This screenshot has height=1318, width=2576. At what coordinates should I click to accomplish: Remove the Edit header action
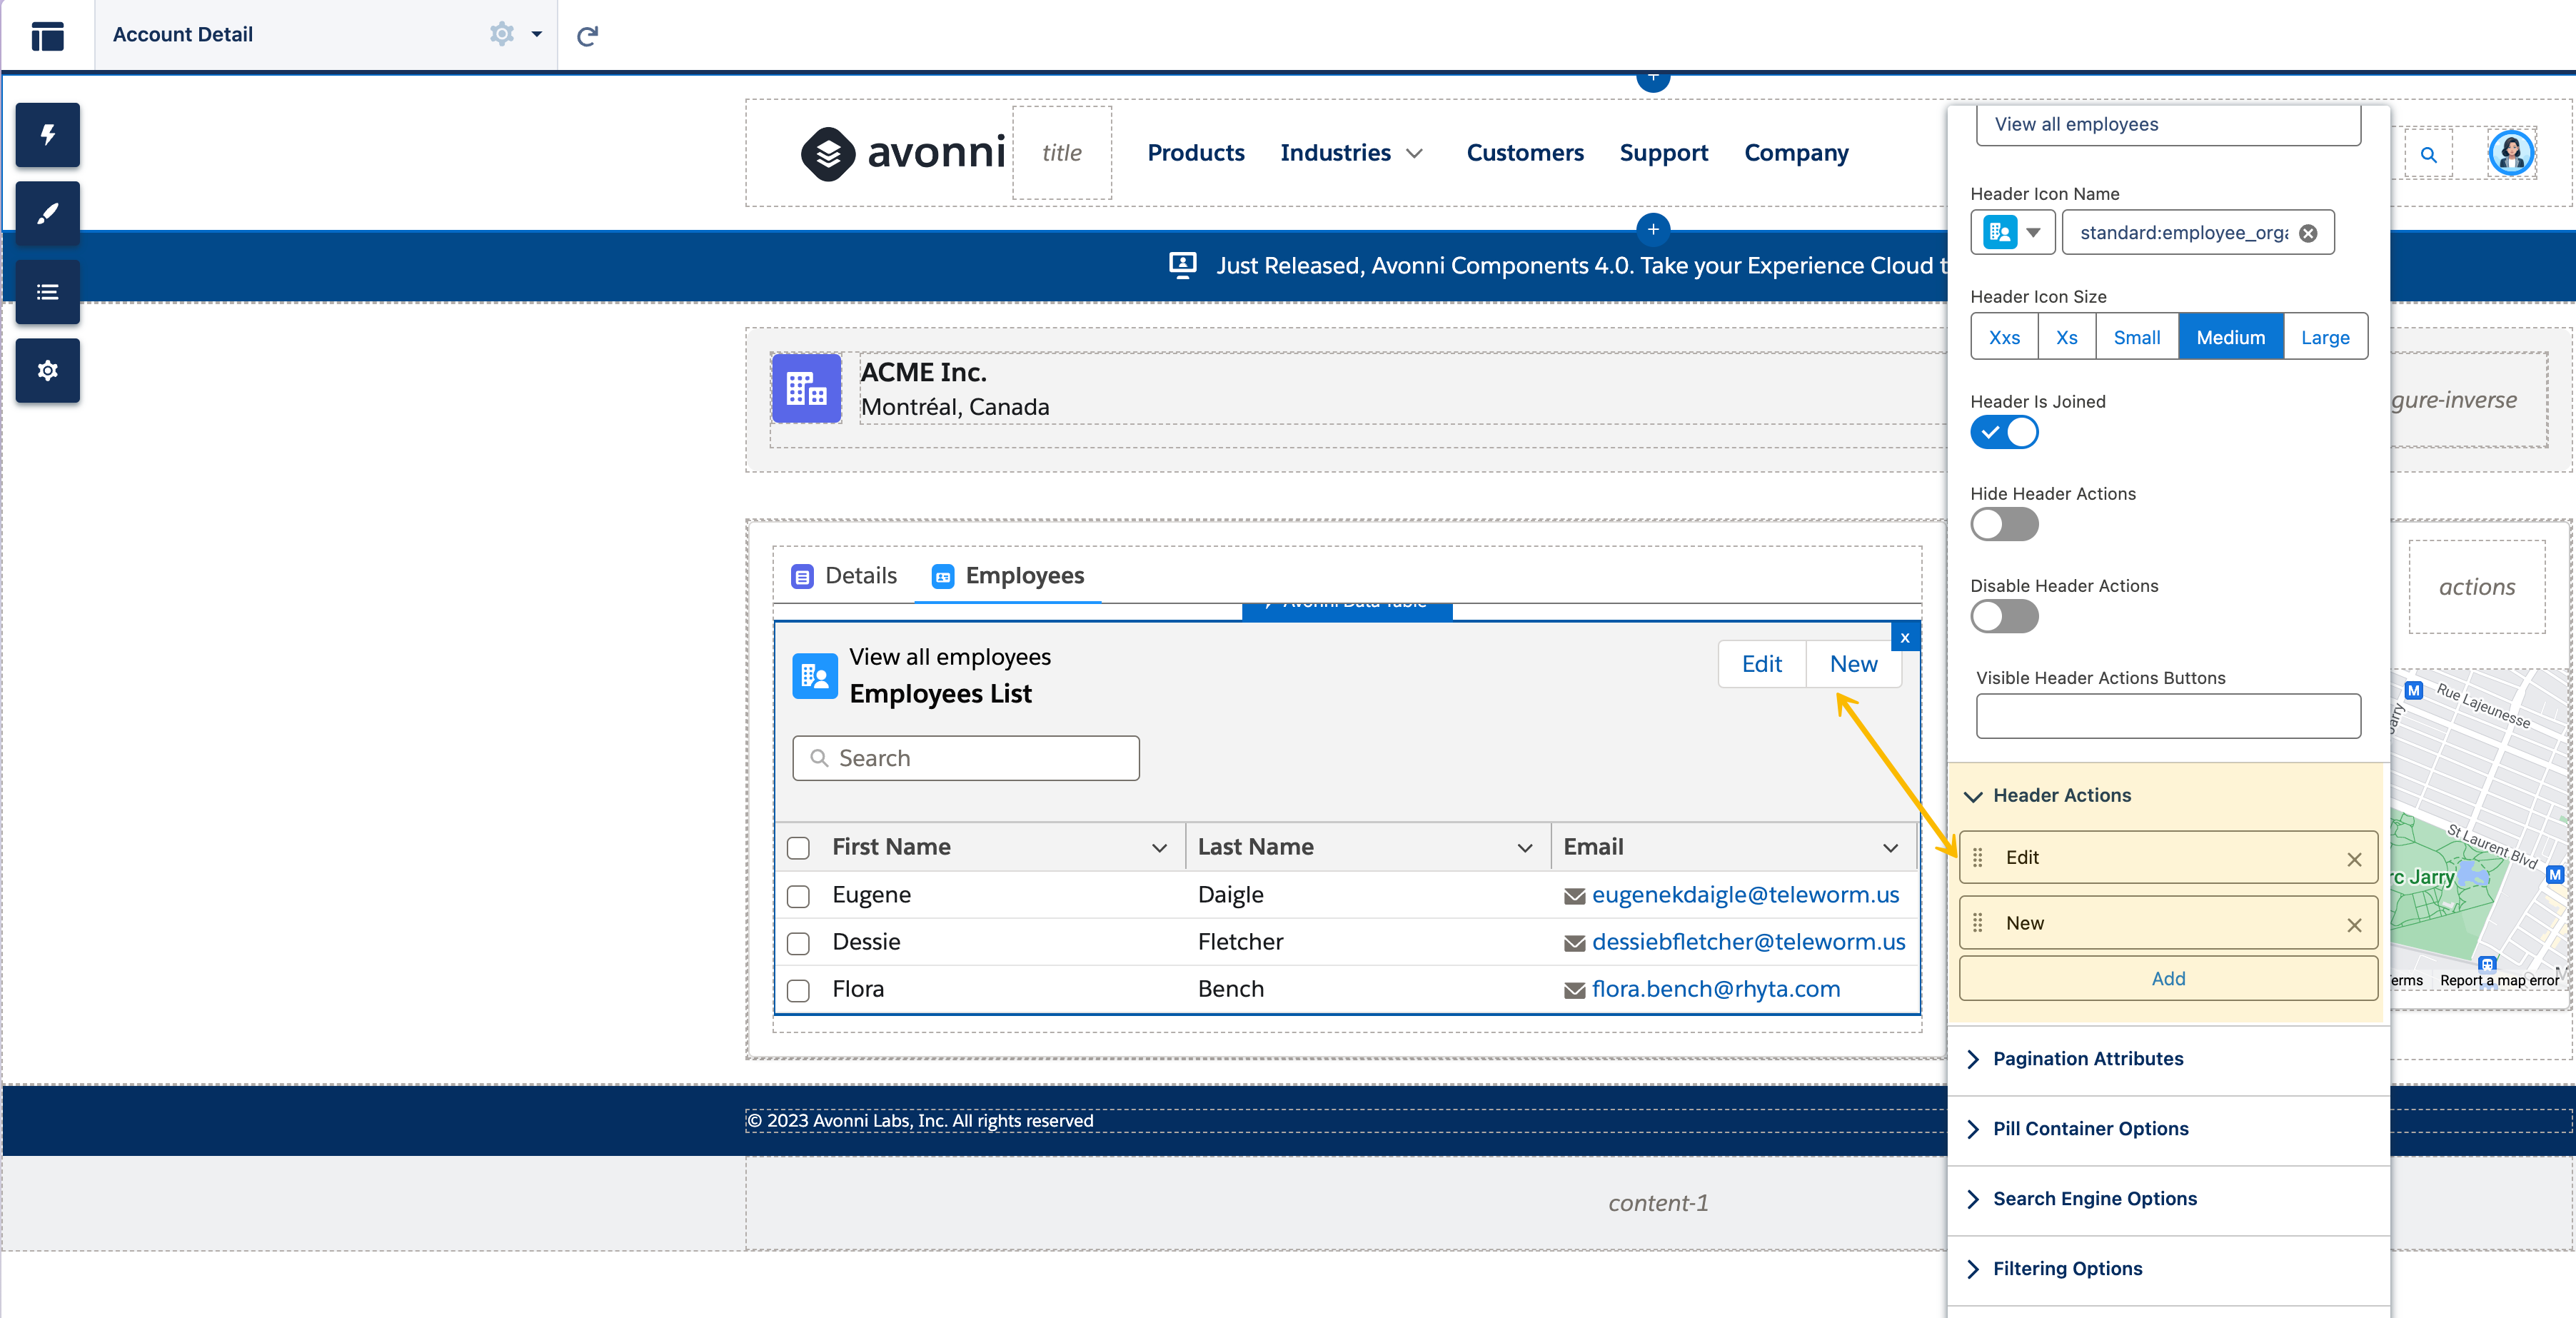click(x=2354, y=859)
